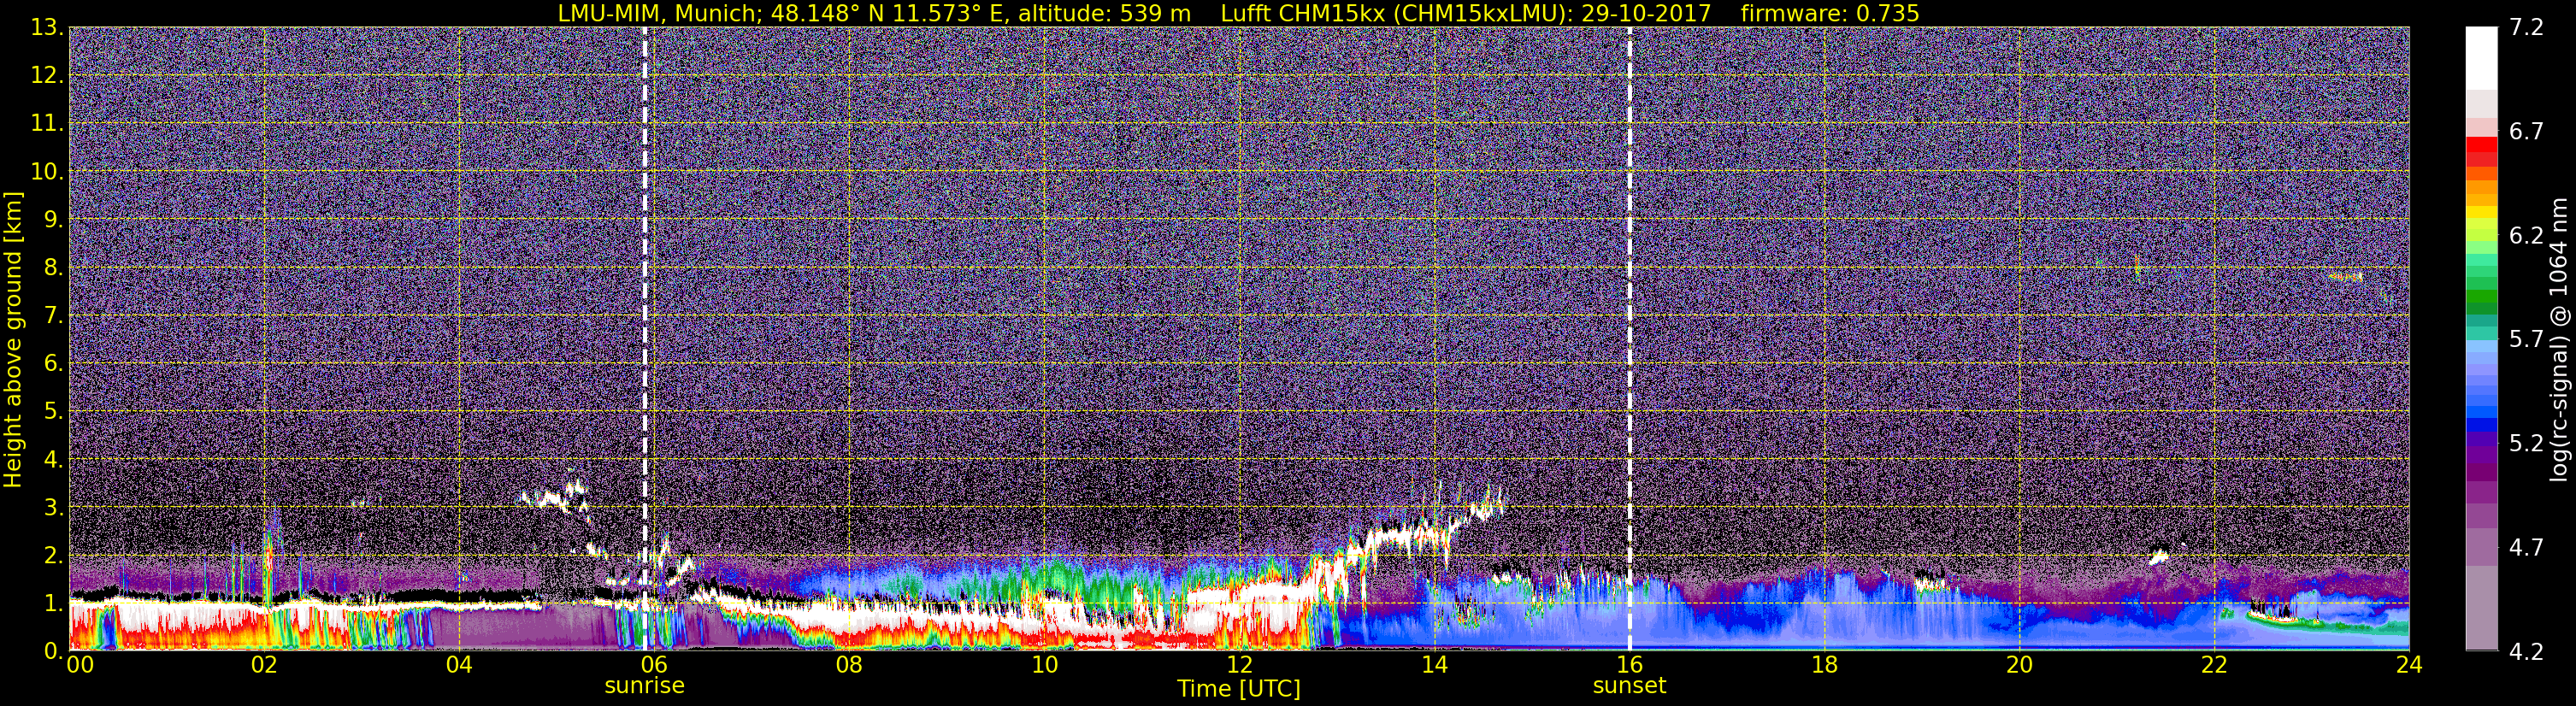
Task: Click the '1.' height tick label
Action: pos(52,603)
